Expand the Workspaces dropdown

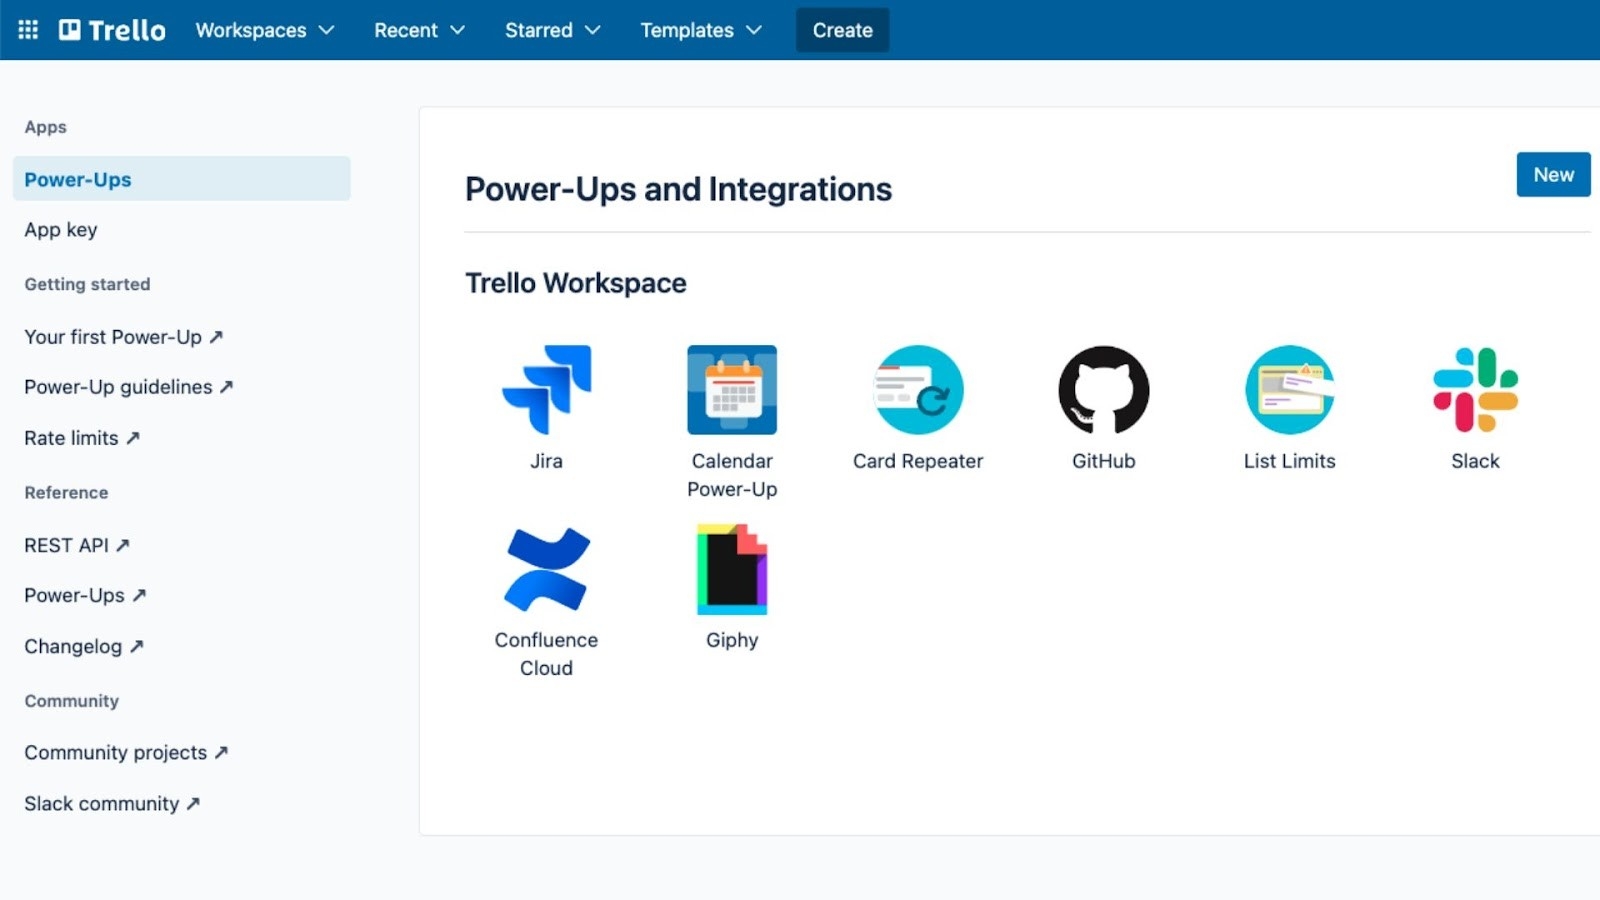[265, 30]
